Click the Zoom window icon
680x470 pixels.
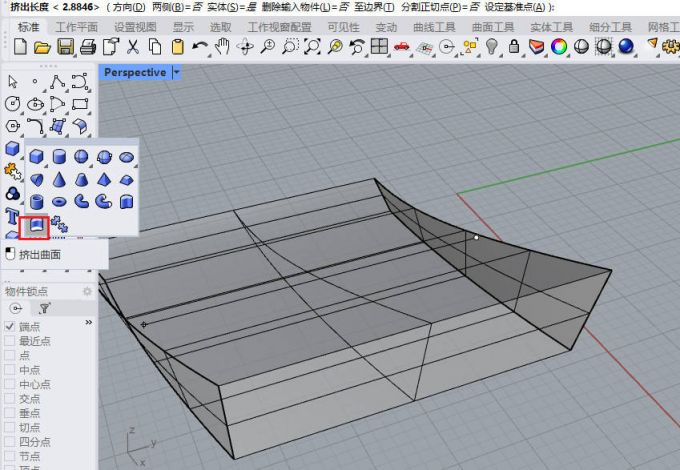pyautogui.click(x=290, y=46)
